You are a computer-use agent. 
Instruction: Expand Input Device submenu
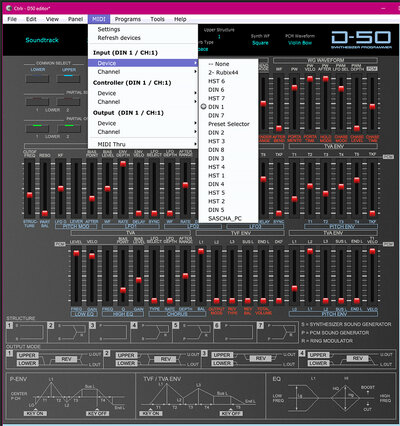(143, 63)
